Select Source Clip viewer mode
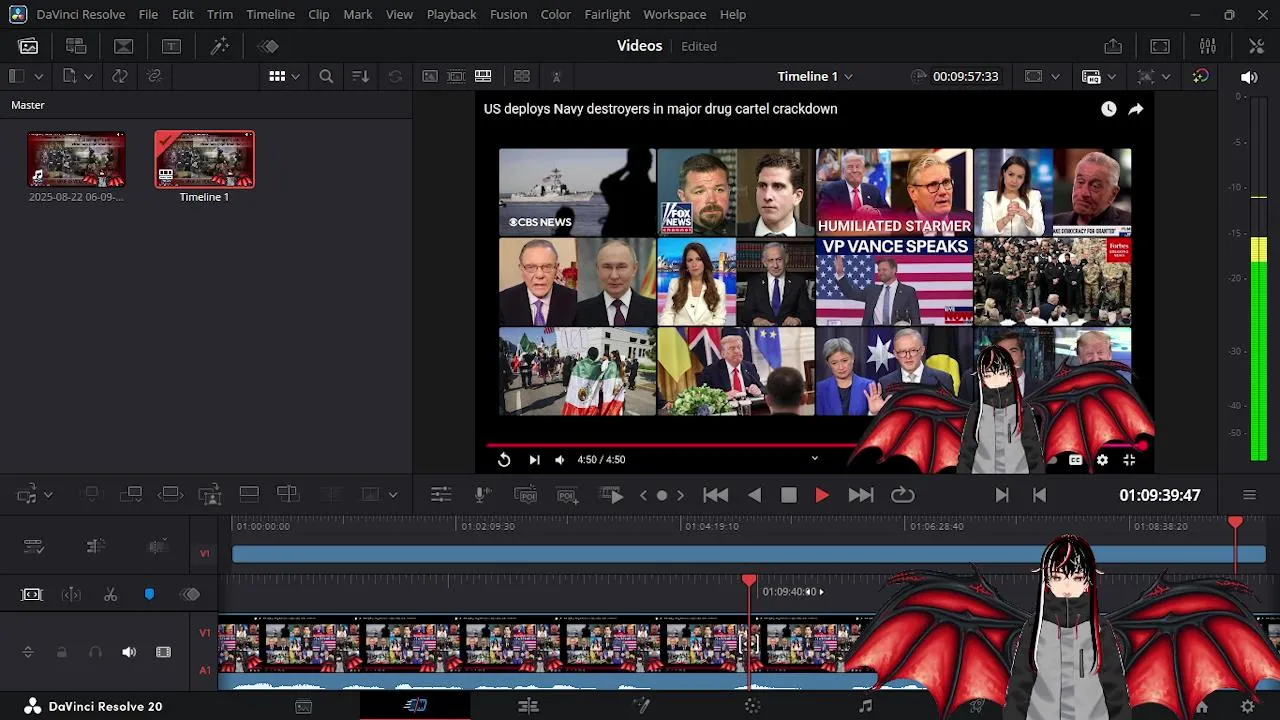Screen dimensions: 1280x720 click(430, 76)
